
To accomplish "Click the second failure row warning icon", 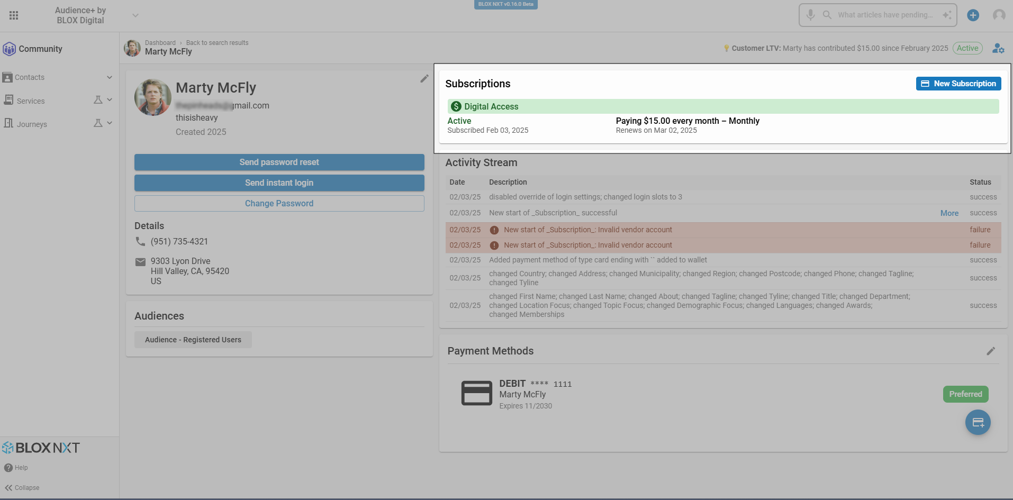I will coord(494,245).
